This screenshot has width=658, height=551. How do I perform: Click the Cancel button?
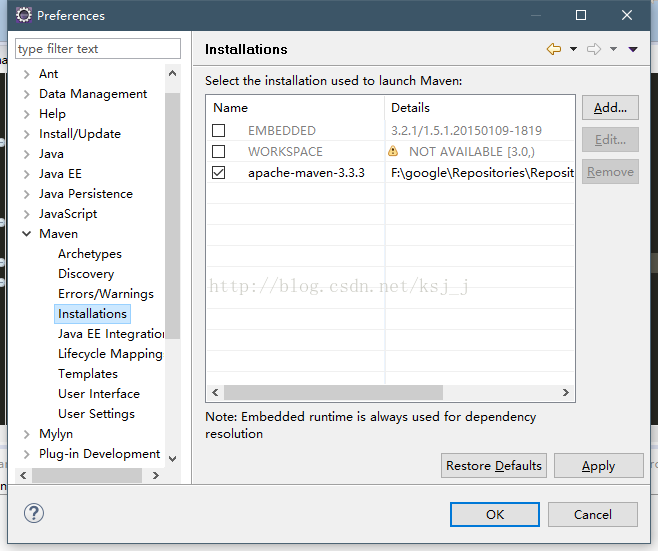point(593,514)
